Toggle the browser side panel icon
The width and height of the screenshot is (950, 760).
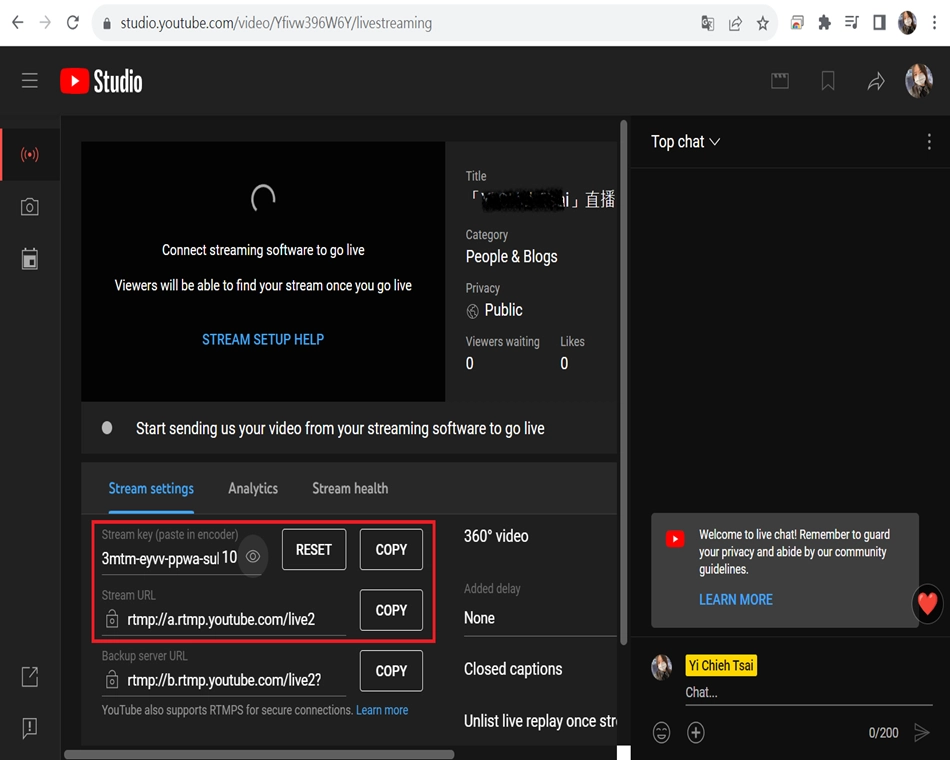879,23
